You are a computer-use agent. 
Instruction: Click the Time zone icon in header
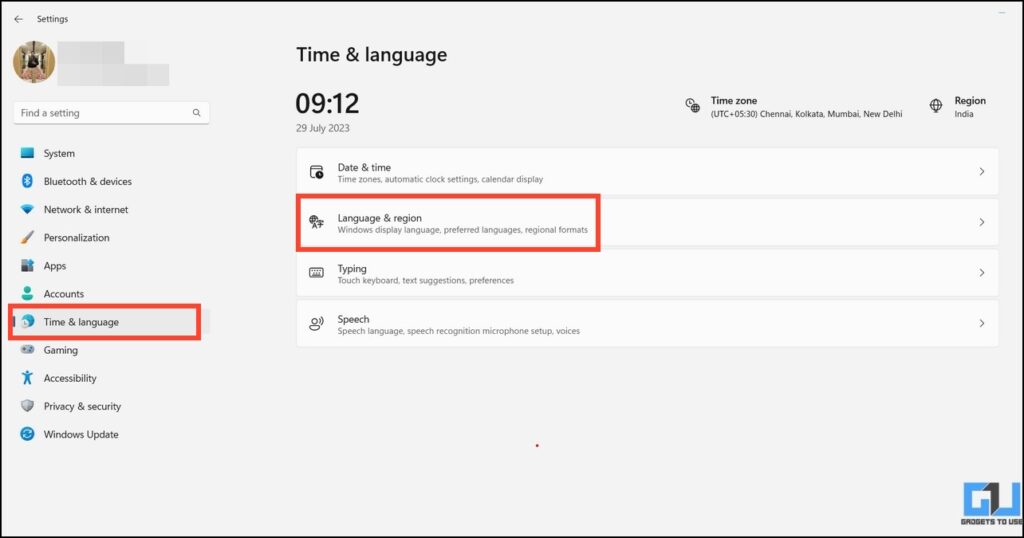[x=692, y=106]
